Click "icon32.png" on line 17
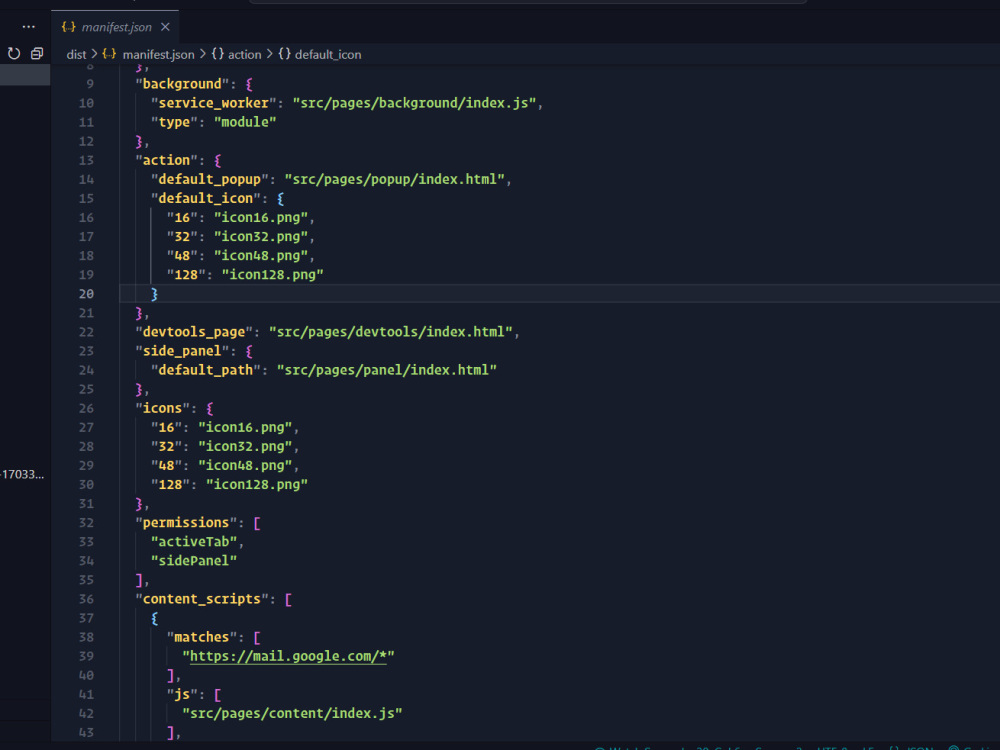The image size is (1000, 750). [261, 237]
